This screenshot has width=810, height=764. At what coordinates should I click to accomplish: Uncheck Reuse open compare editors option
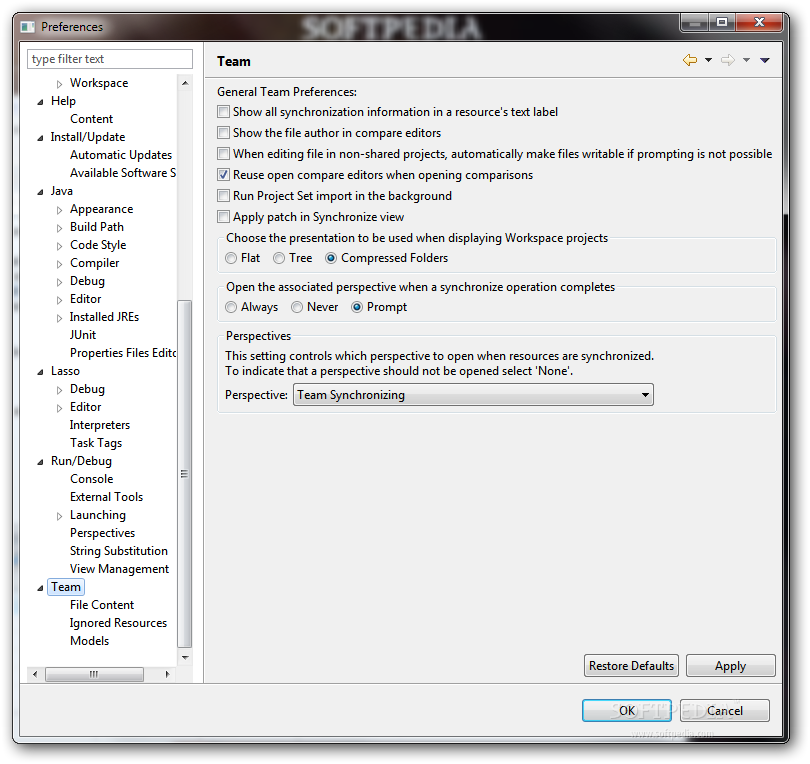(223, 175)
